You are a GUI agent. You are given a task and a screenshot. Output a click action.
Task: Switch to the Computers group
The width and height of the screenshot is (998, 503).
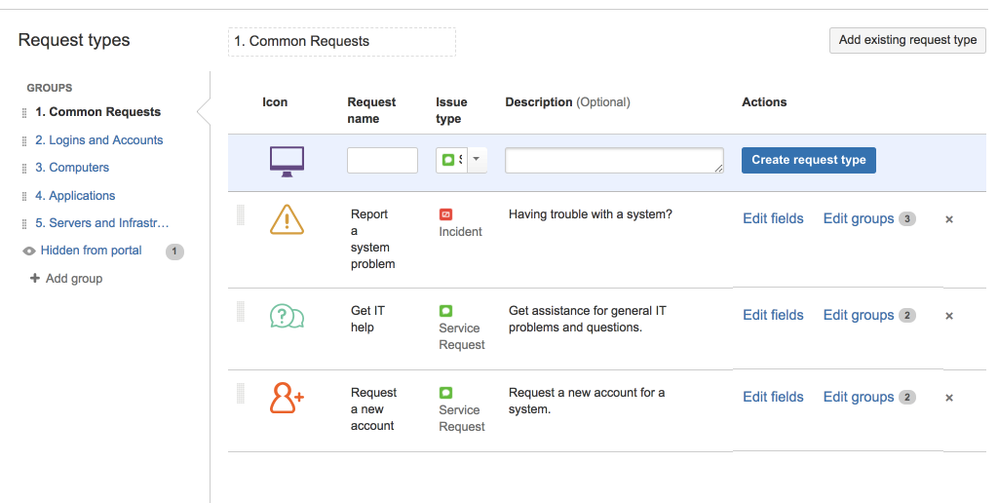(72, 168)
